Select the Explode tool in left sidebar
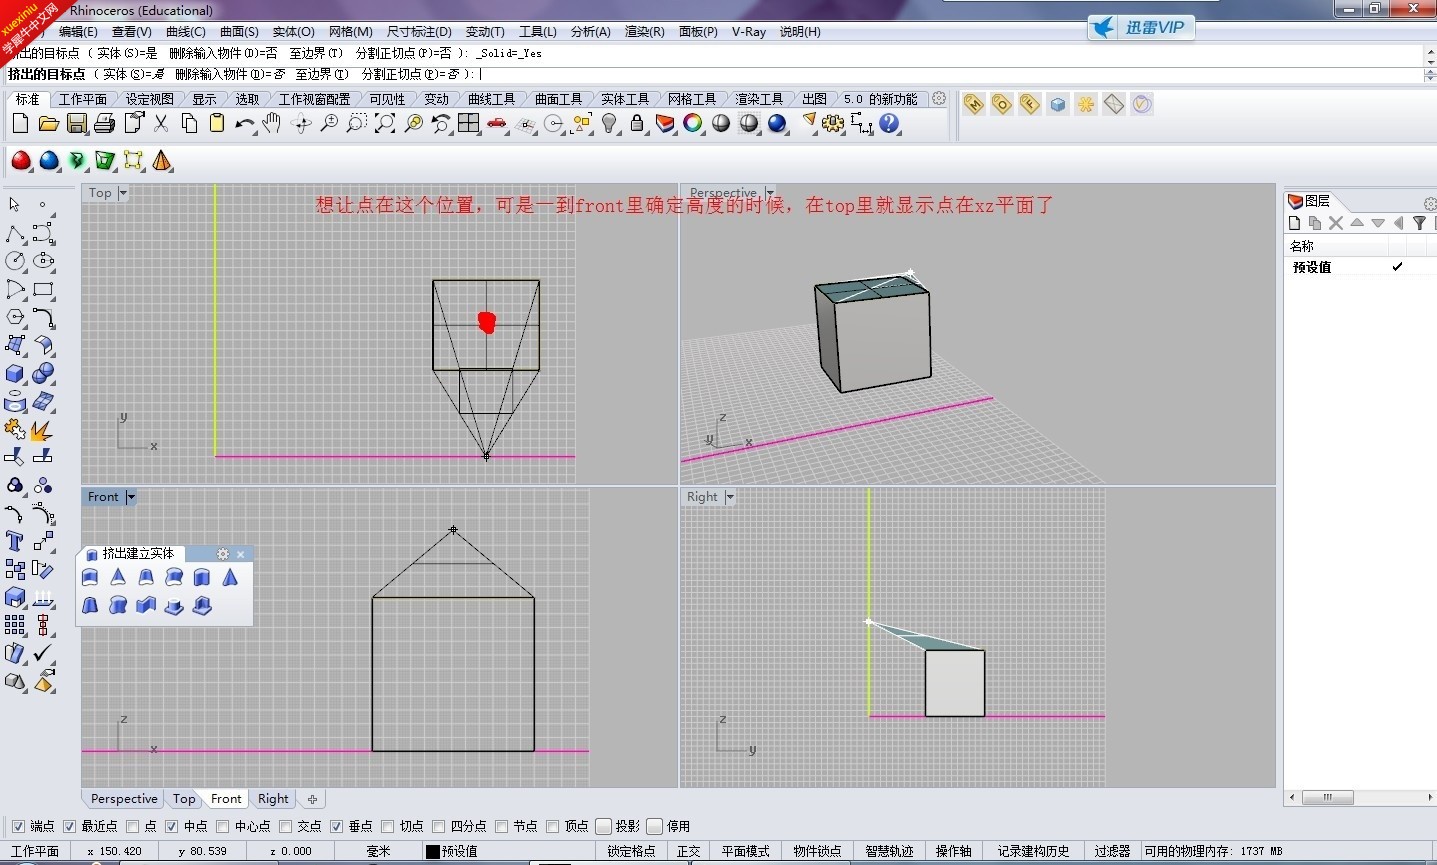 (x=42, y=430)
